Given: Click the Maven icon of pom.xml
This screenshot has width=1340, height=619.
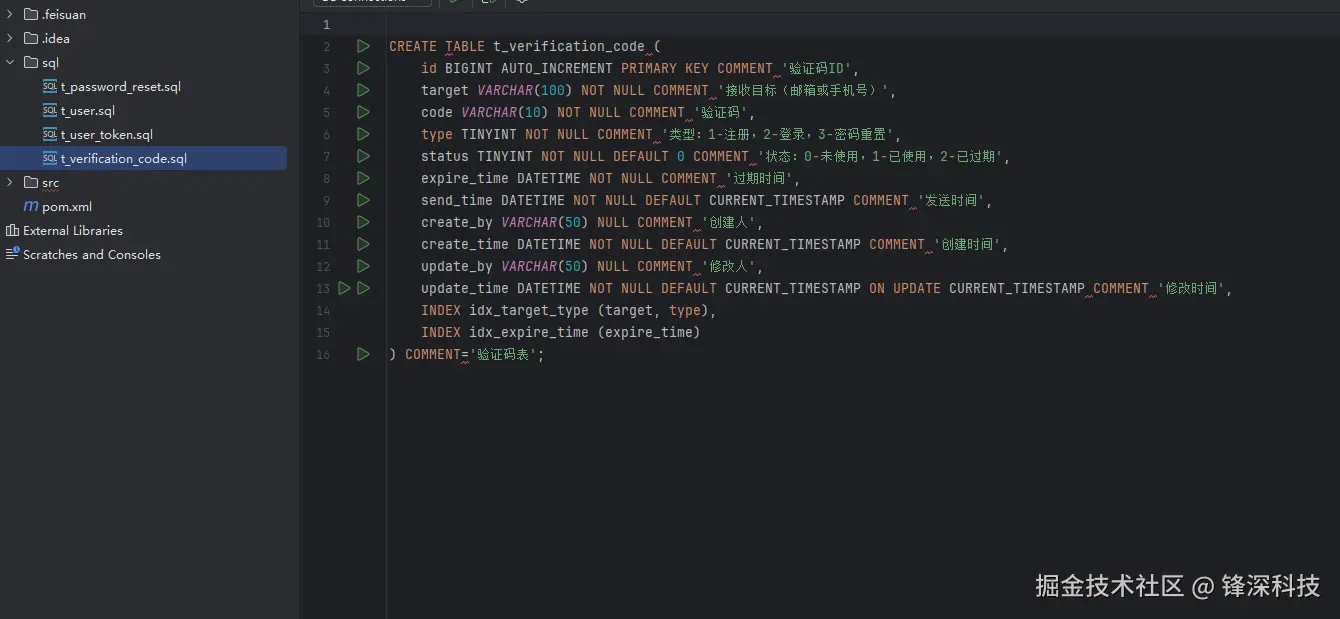Looking at the screenshot, I should click(31, 206).
